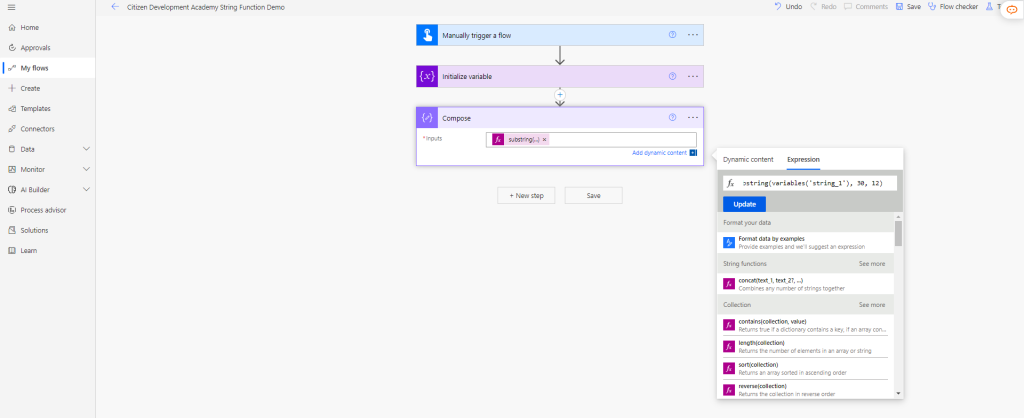Click the manual trigger hand icon

pos(426,35)
